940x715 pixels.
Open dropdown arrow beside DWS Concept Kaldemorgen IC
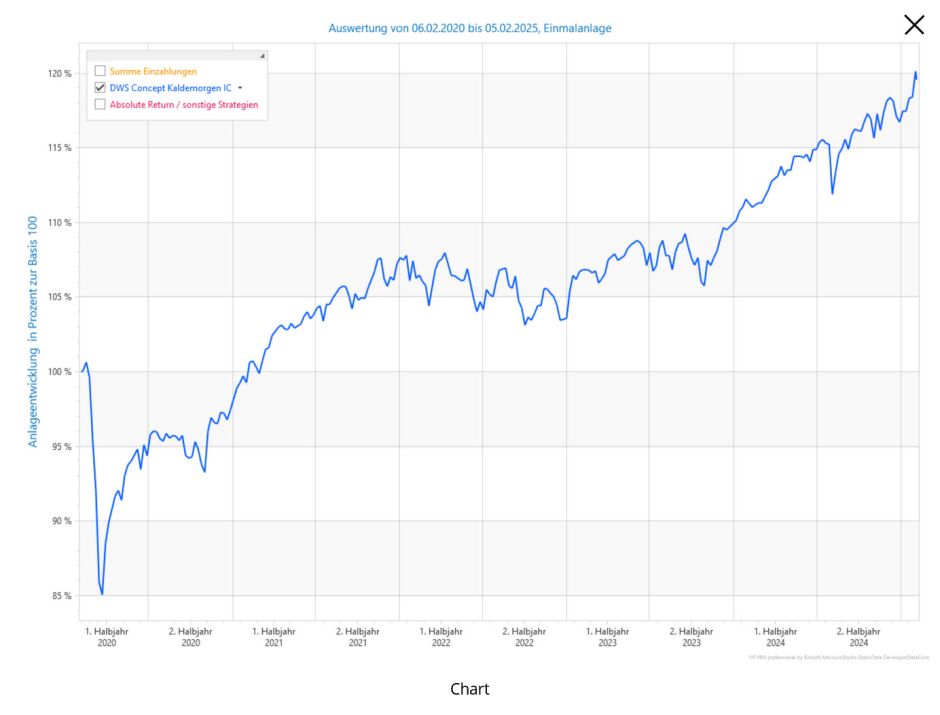pyautogui.click(x=240, y=88)
